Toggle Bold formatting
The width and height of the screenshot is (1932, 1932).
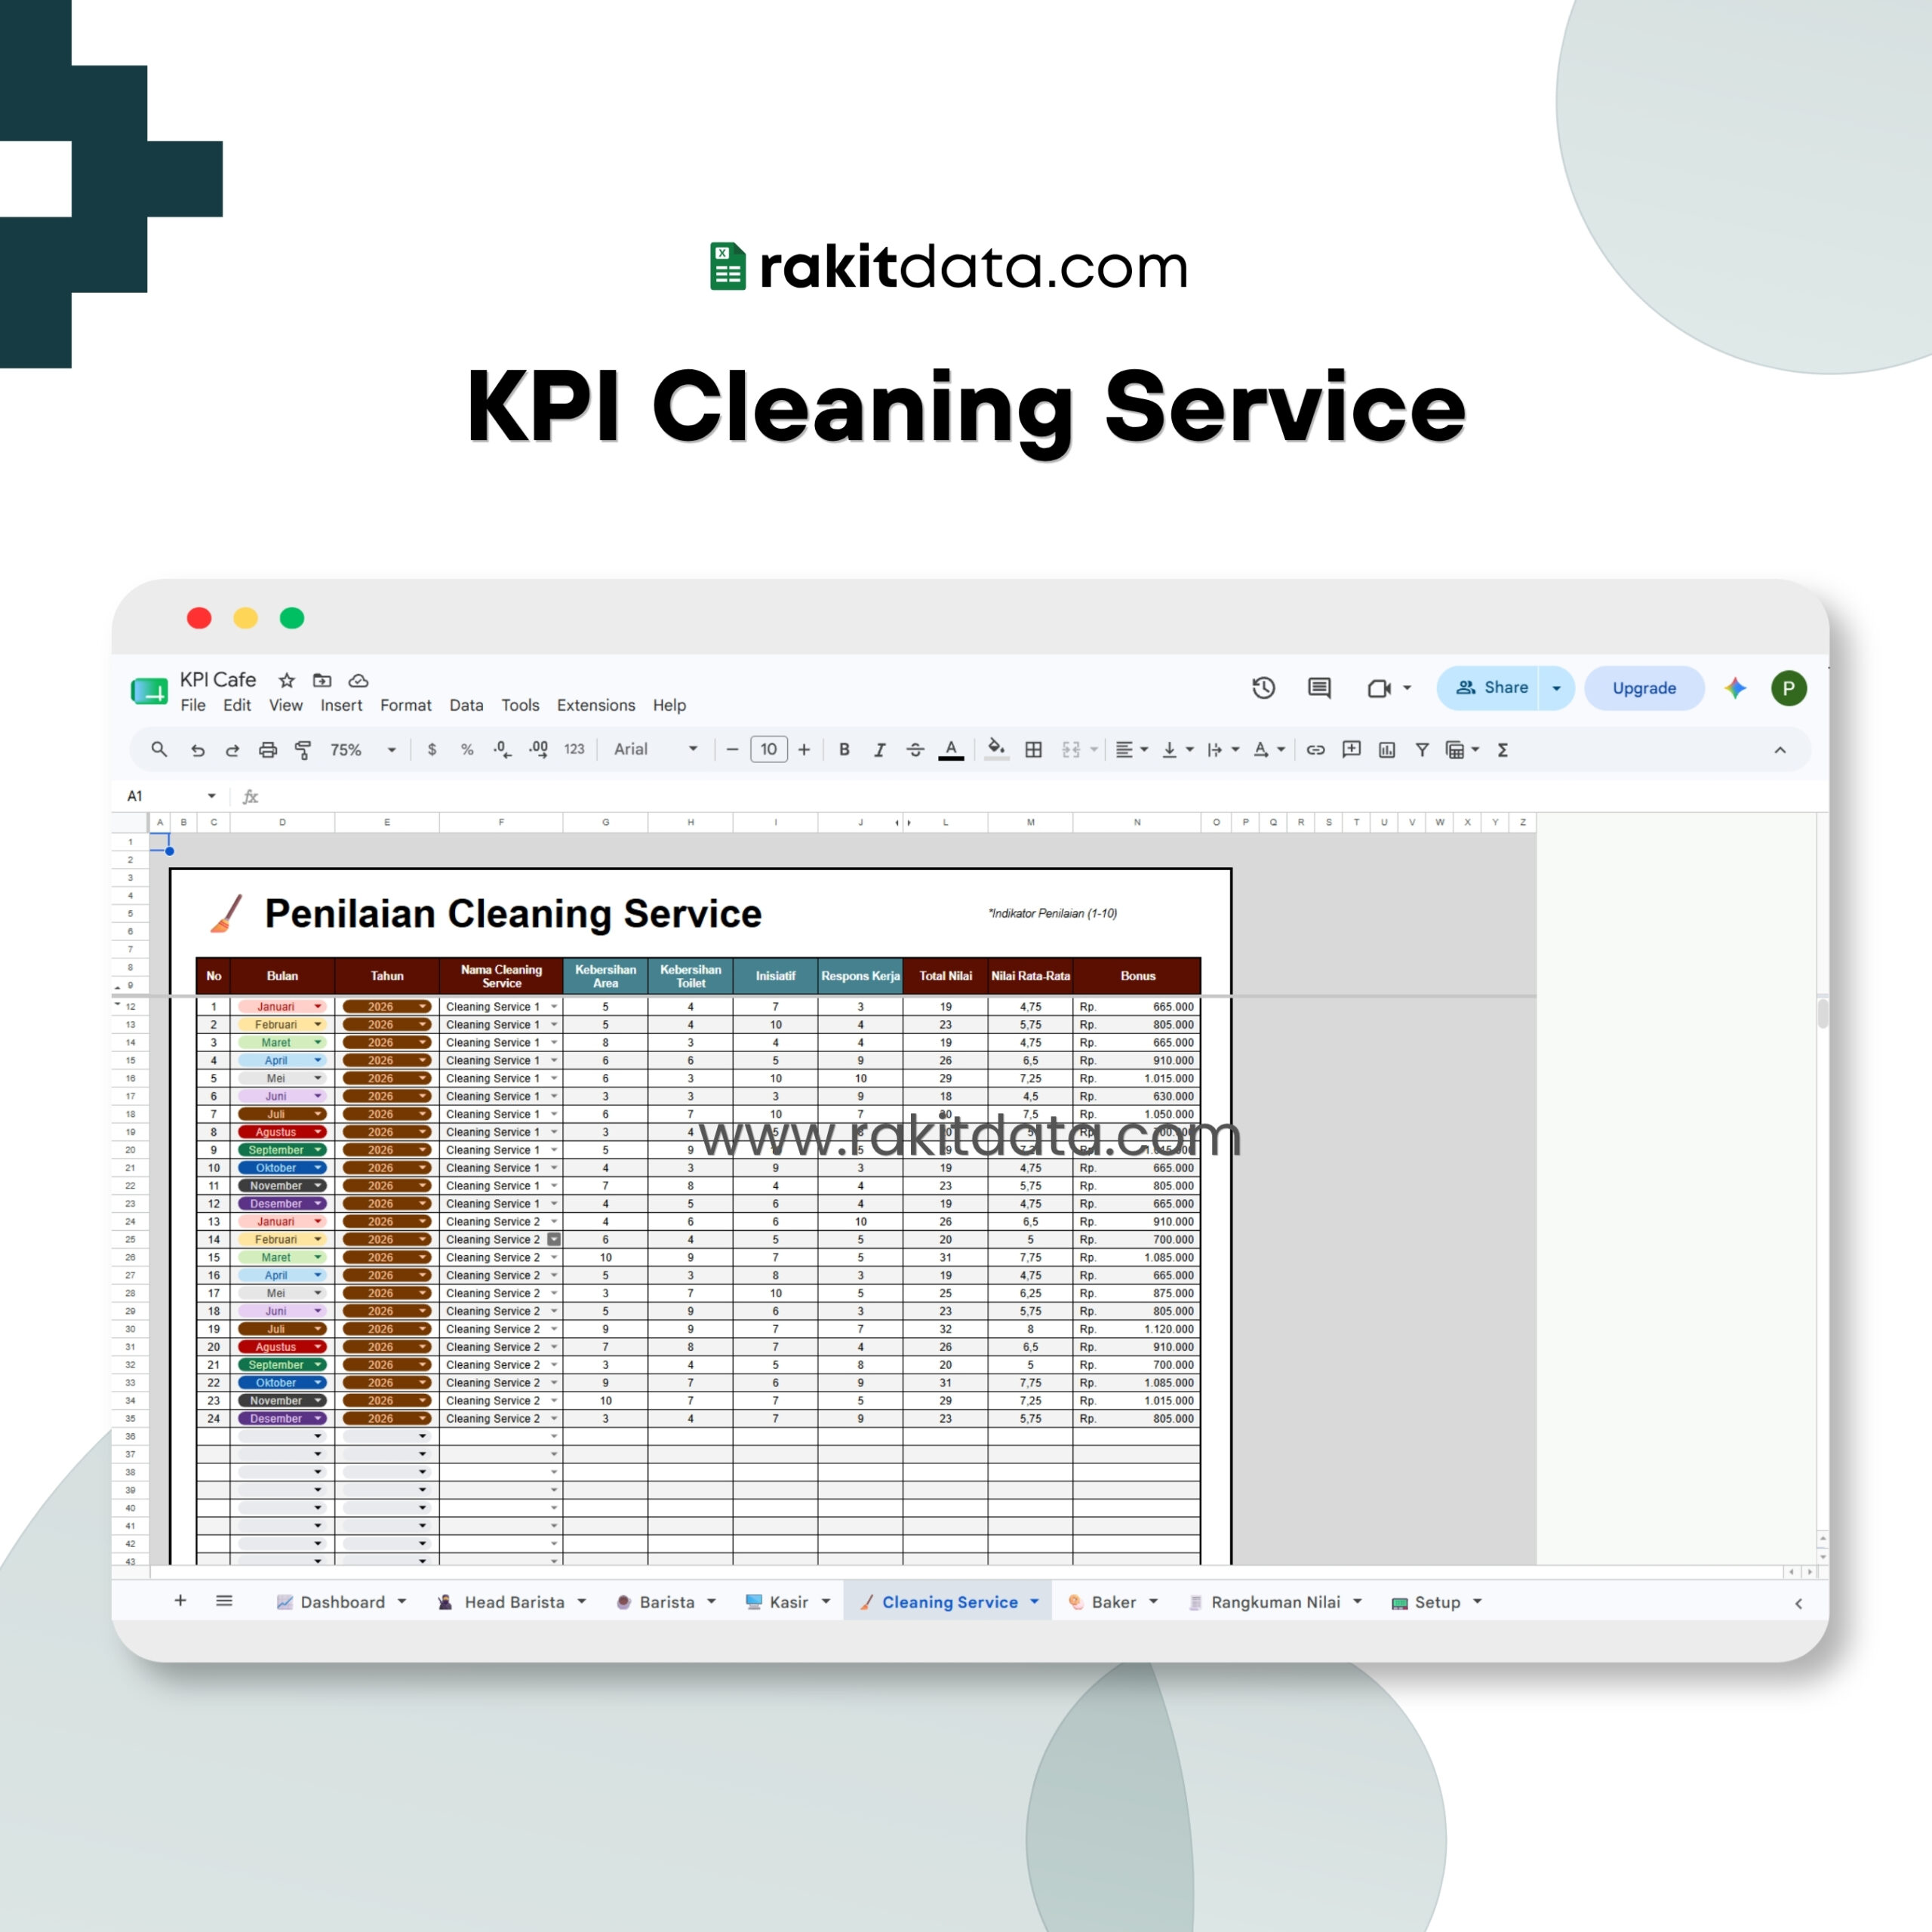844,750
